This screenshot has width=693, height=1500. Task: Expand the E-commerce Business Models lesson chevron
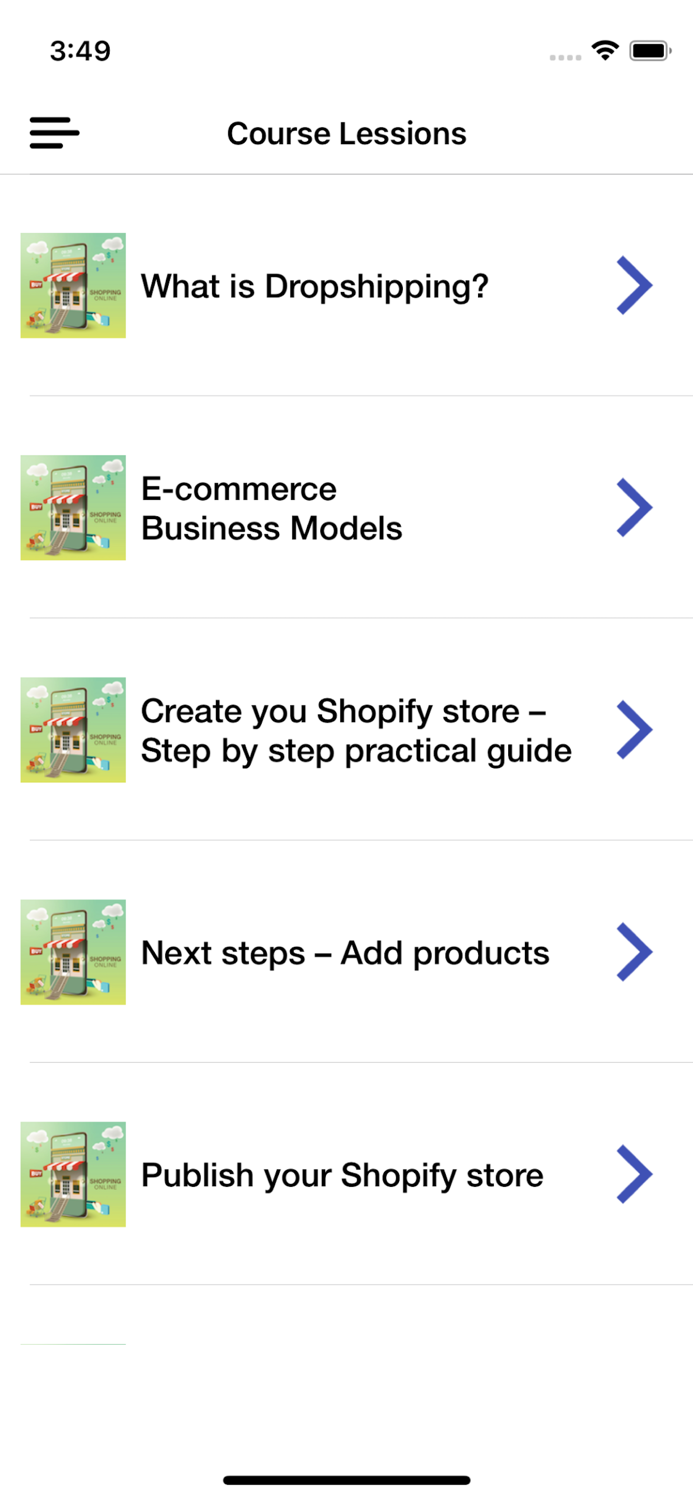(636, 508)
